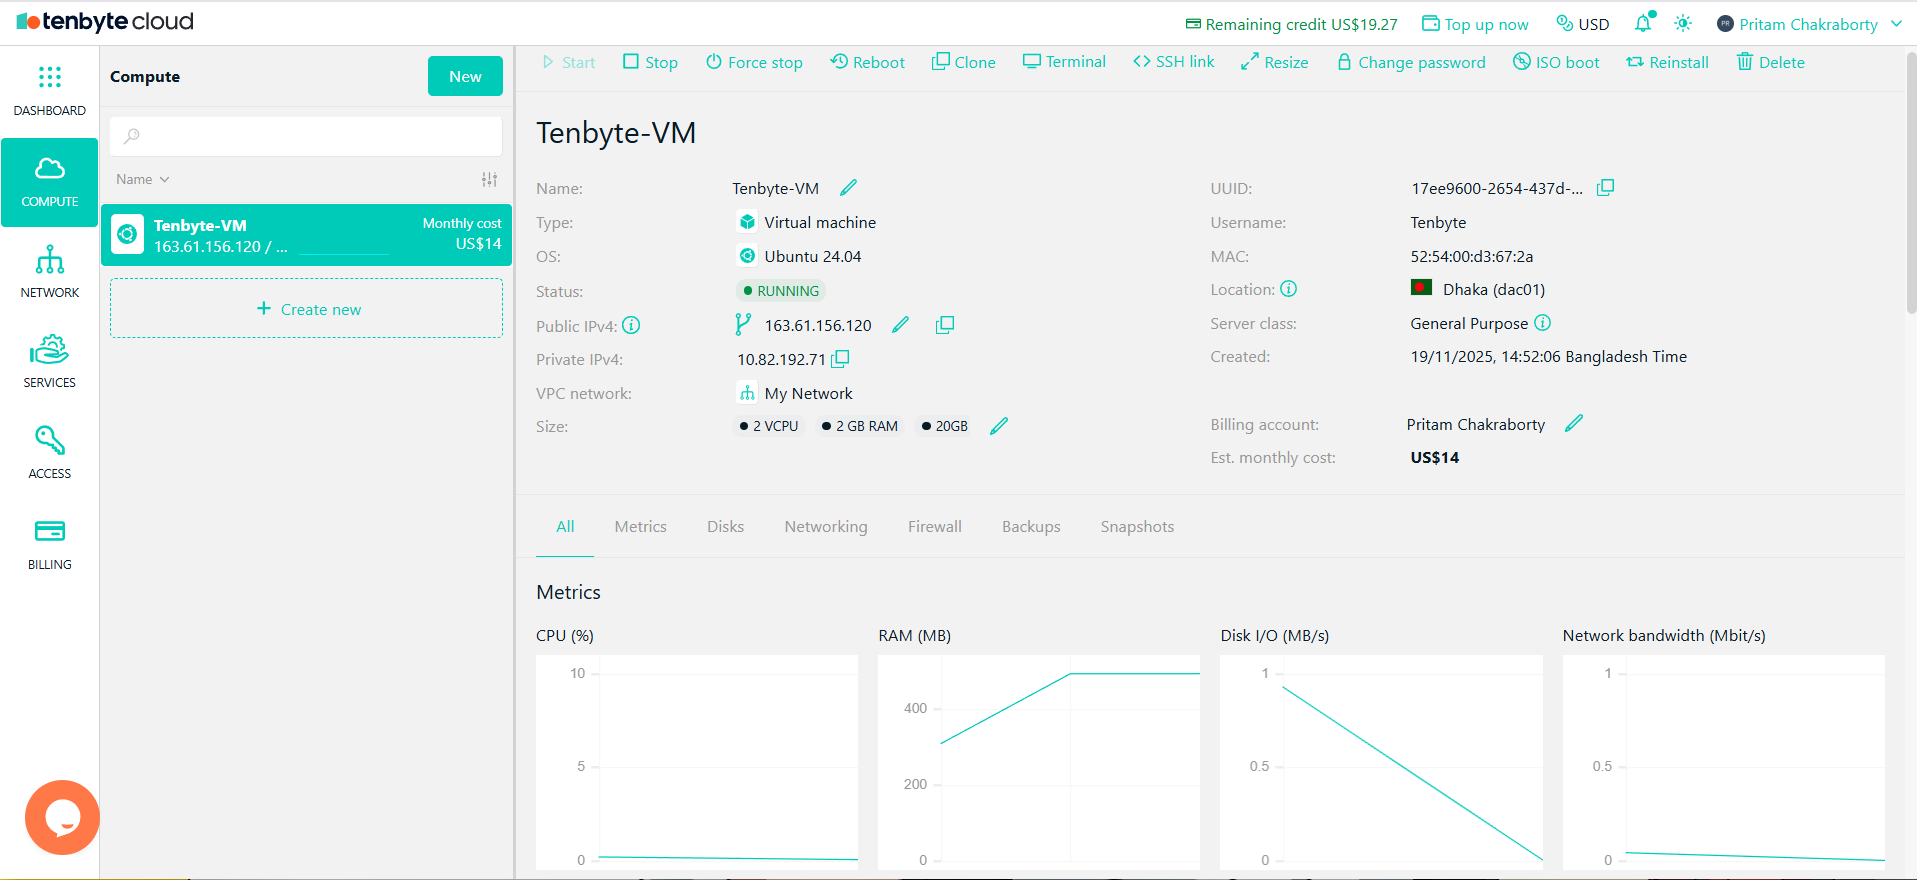Change password for the VM

(x=1411, y=62)
